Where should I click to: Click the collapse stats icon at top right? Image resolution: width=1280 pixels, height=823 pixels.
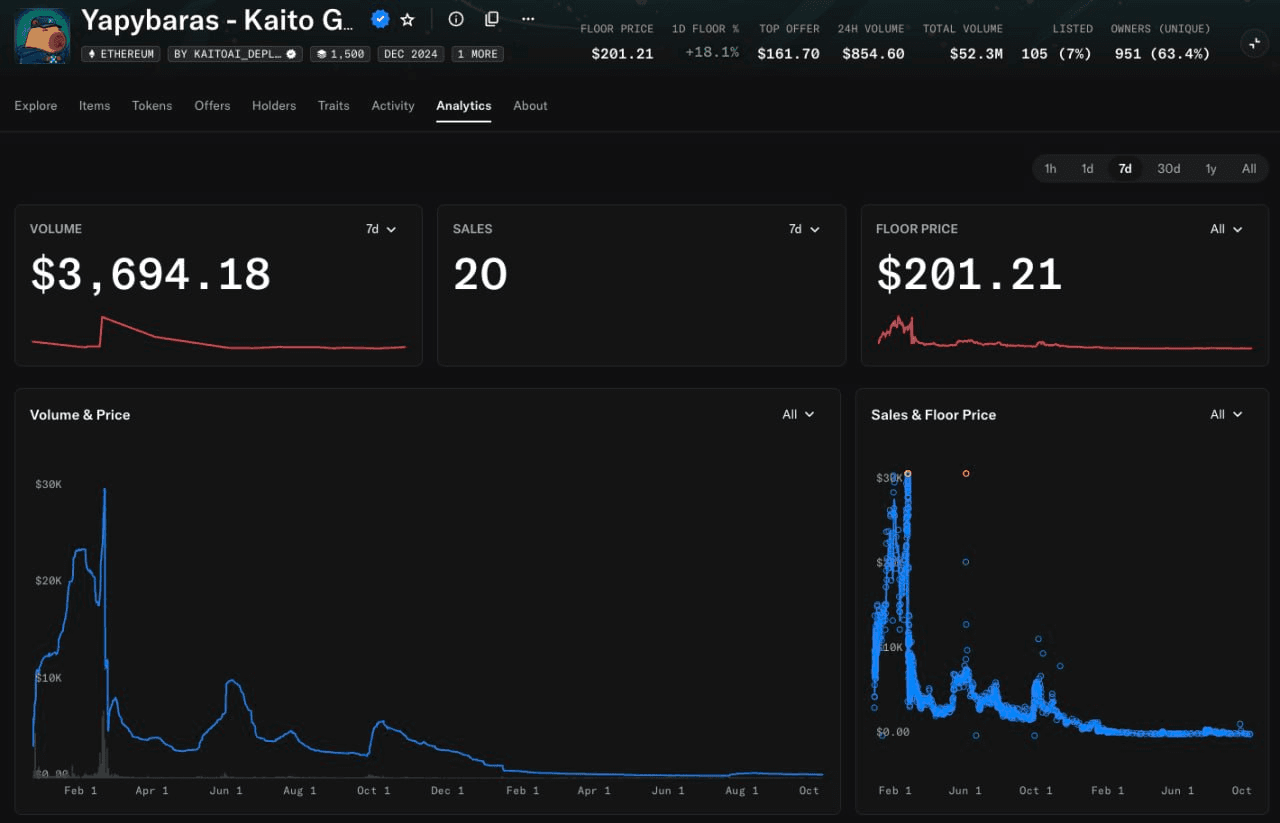pos(1253,43)
